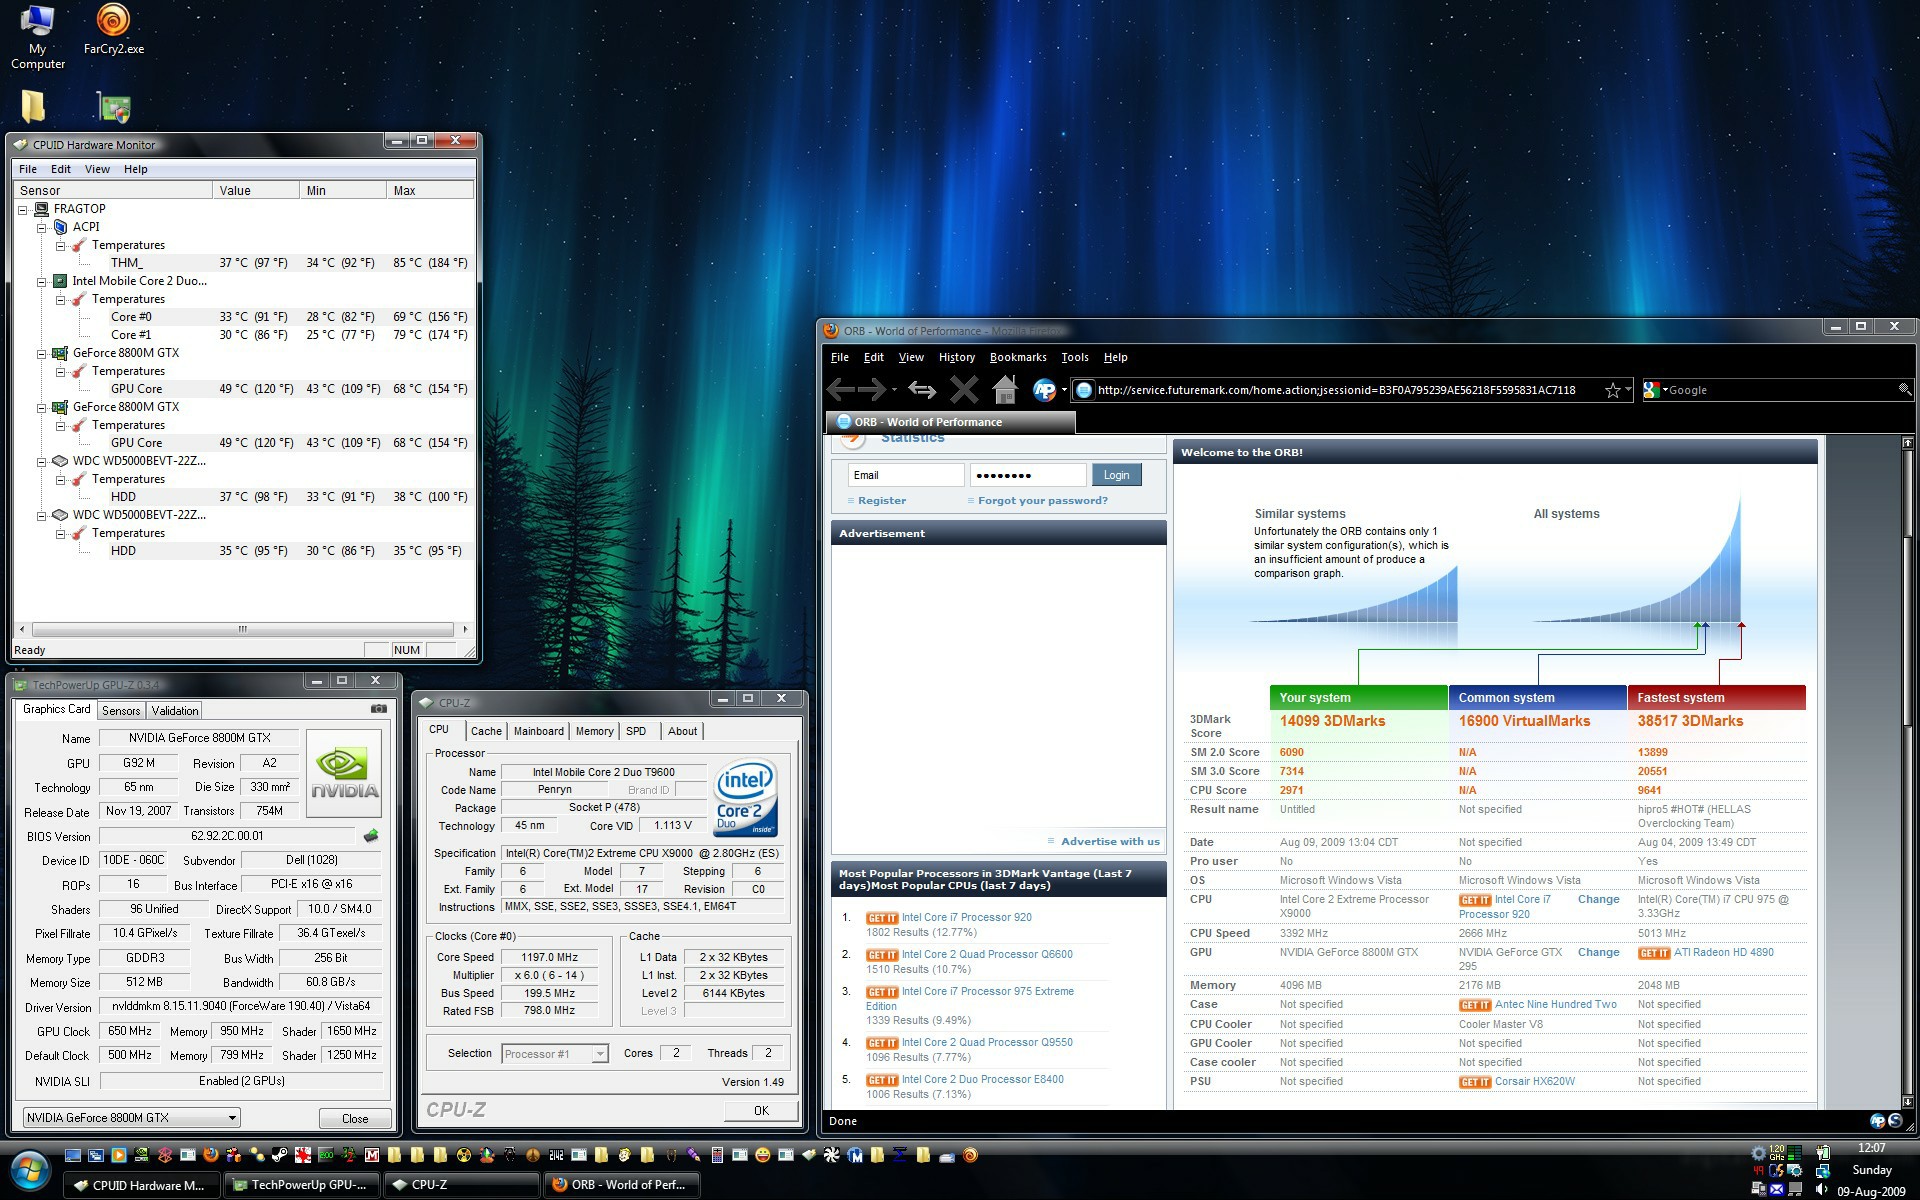Open calculator icon in quick launch
The image size is (1920, 1200).
point(717,1155)
